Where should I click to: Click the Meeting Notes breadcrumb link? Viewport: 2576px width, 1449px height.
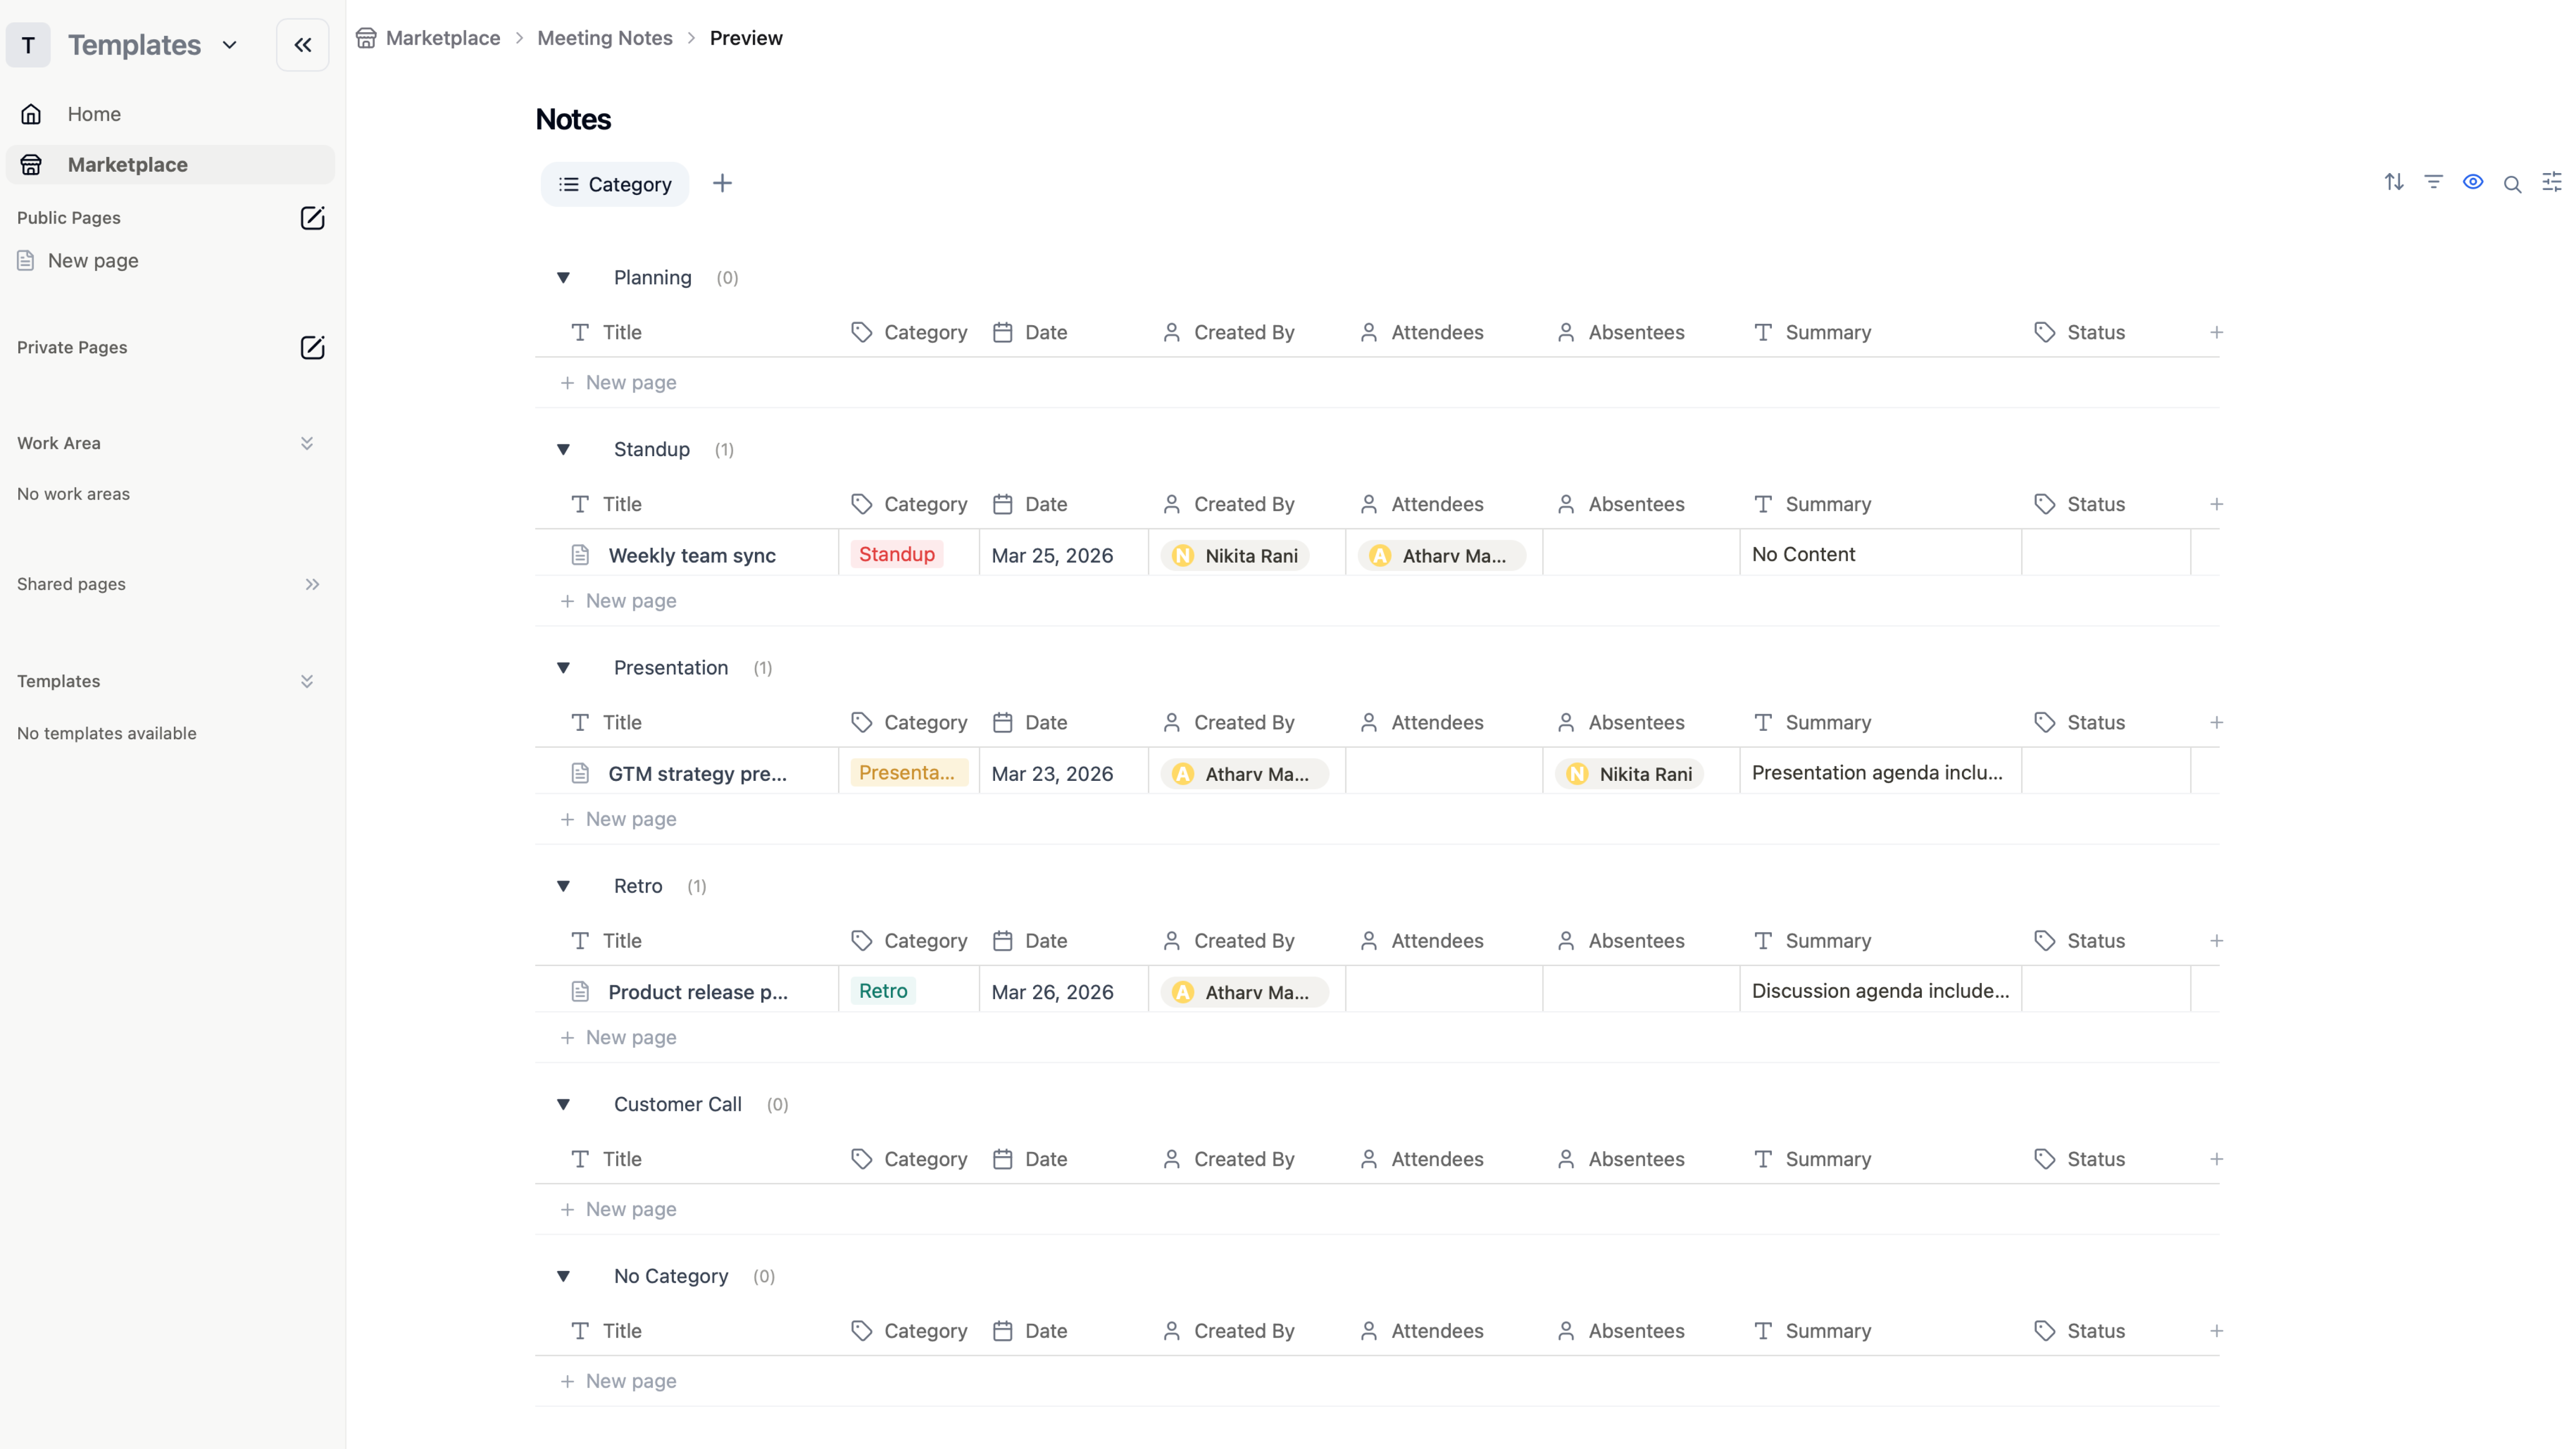604,38
